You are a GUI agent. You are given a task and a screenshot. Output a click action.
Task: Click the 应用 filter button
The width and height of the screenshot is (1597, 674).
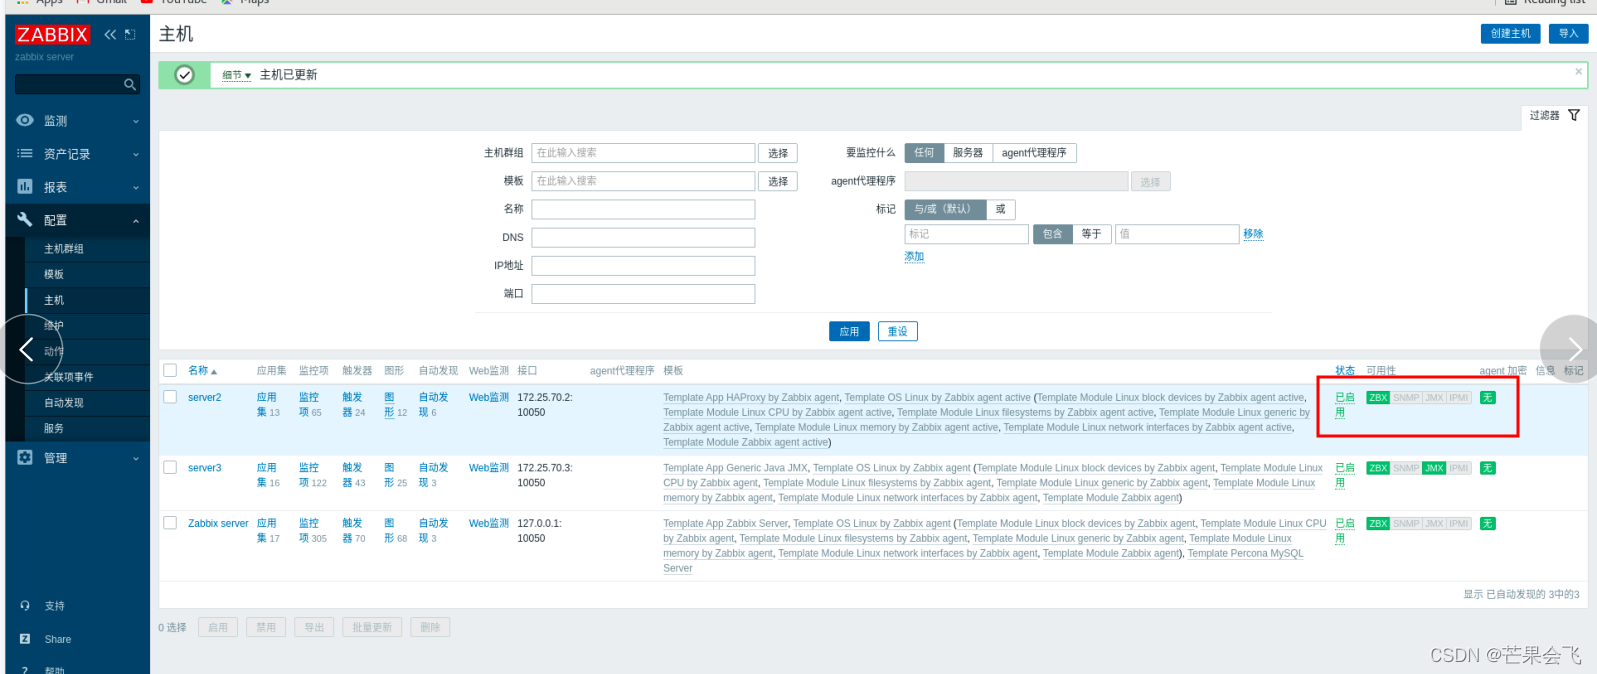click(x=849, y=331)
